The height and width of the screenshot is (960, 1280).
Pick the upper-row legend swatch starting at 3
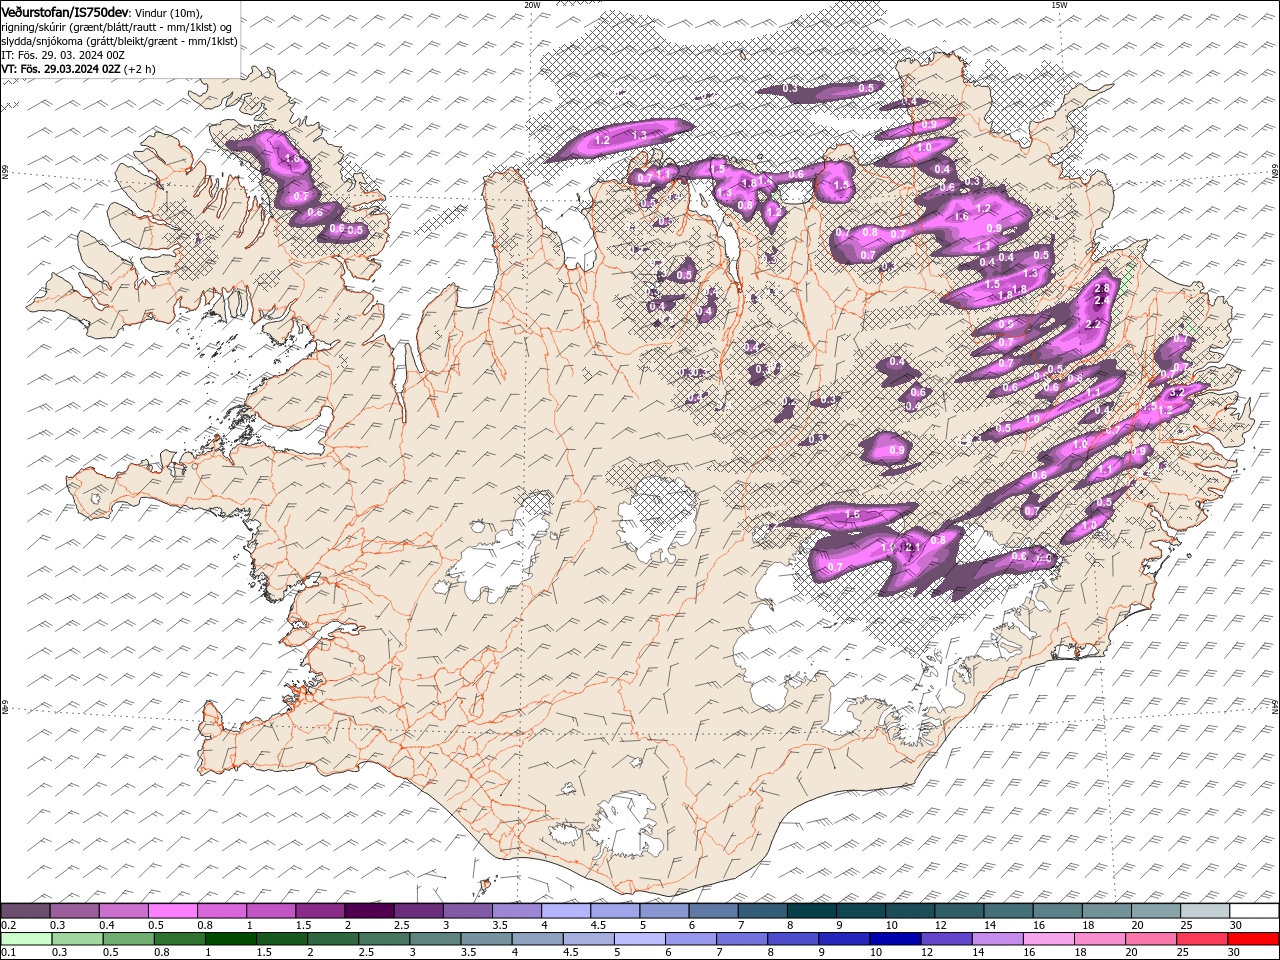467,911
